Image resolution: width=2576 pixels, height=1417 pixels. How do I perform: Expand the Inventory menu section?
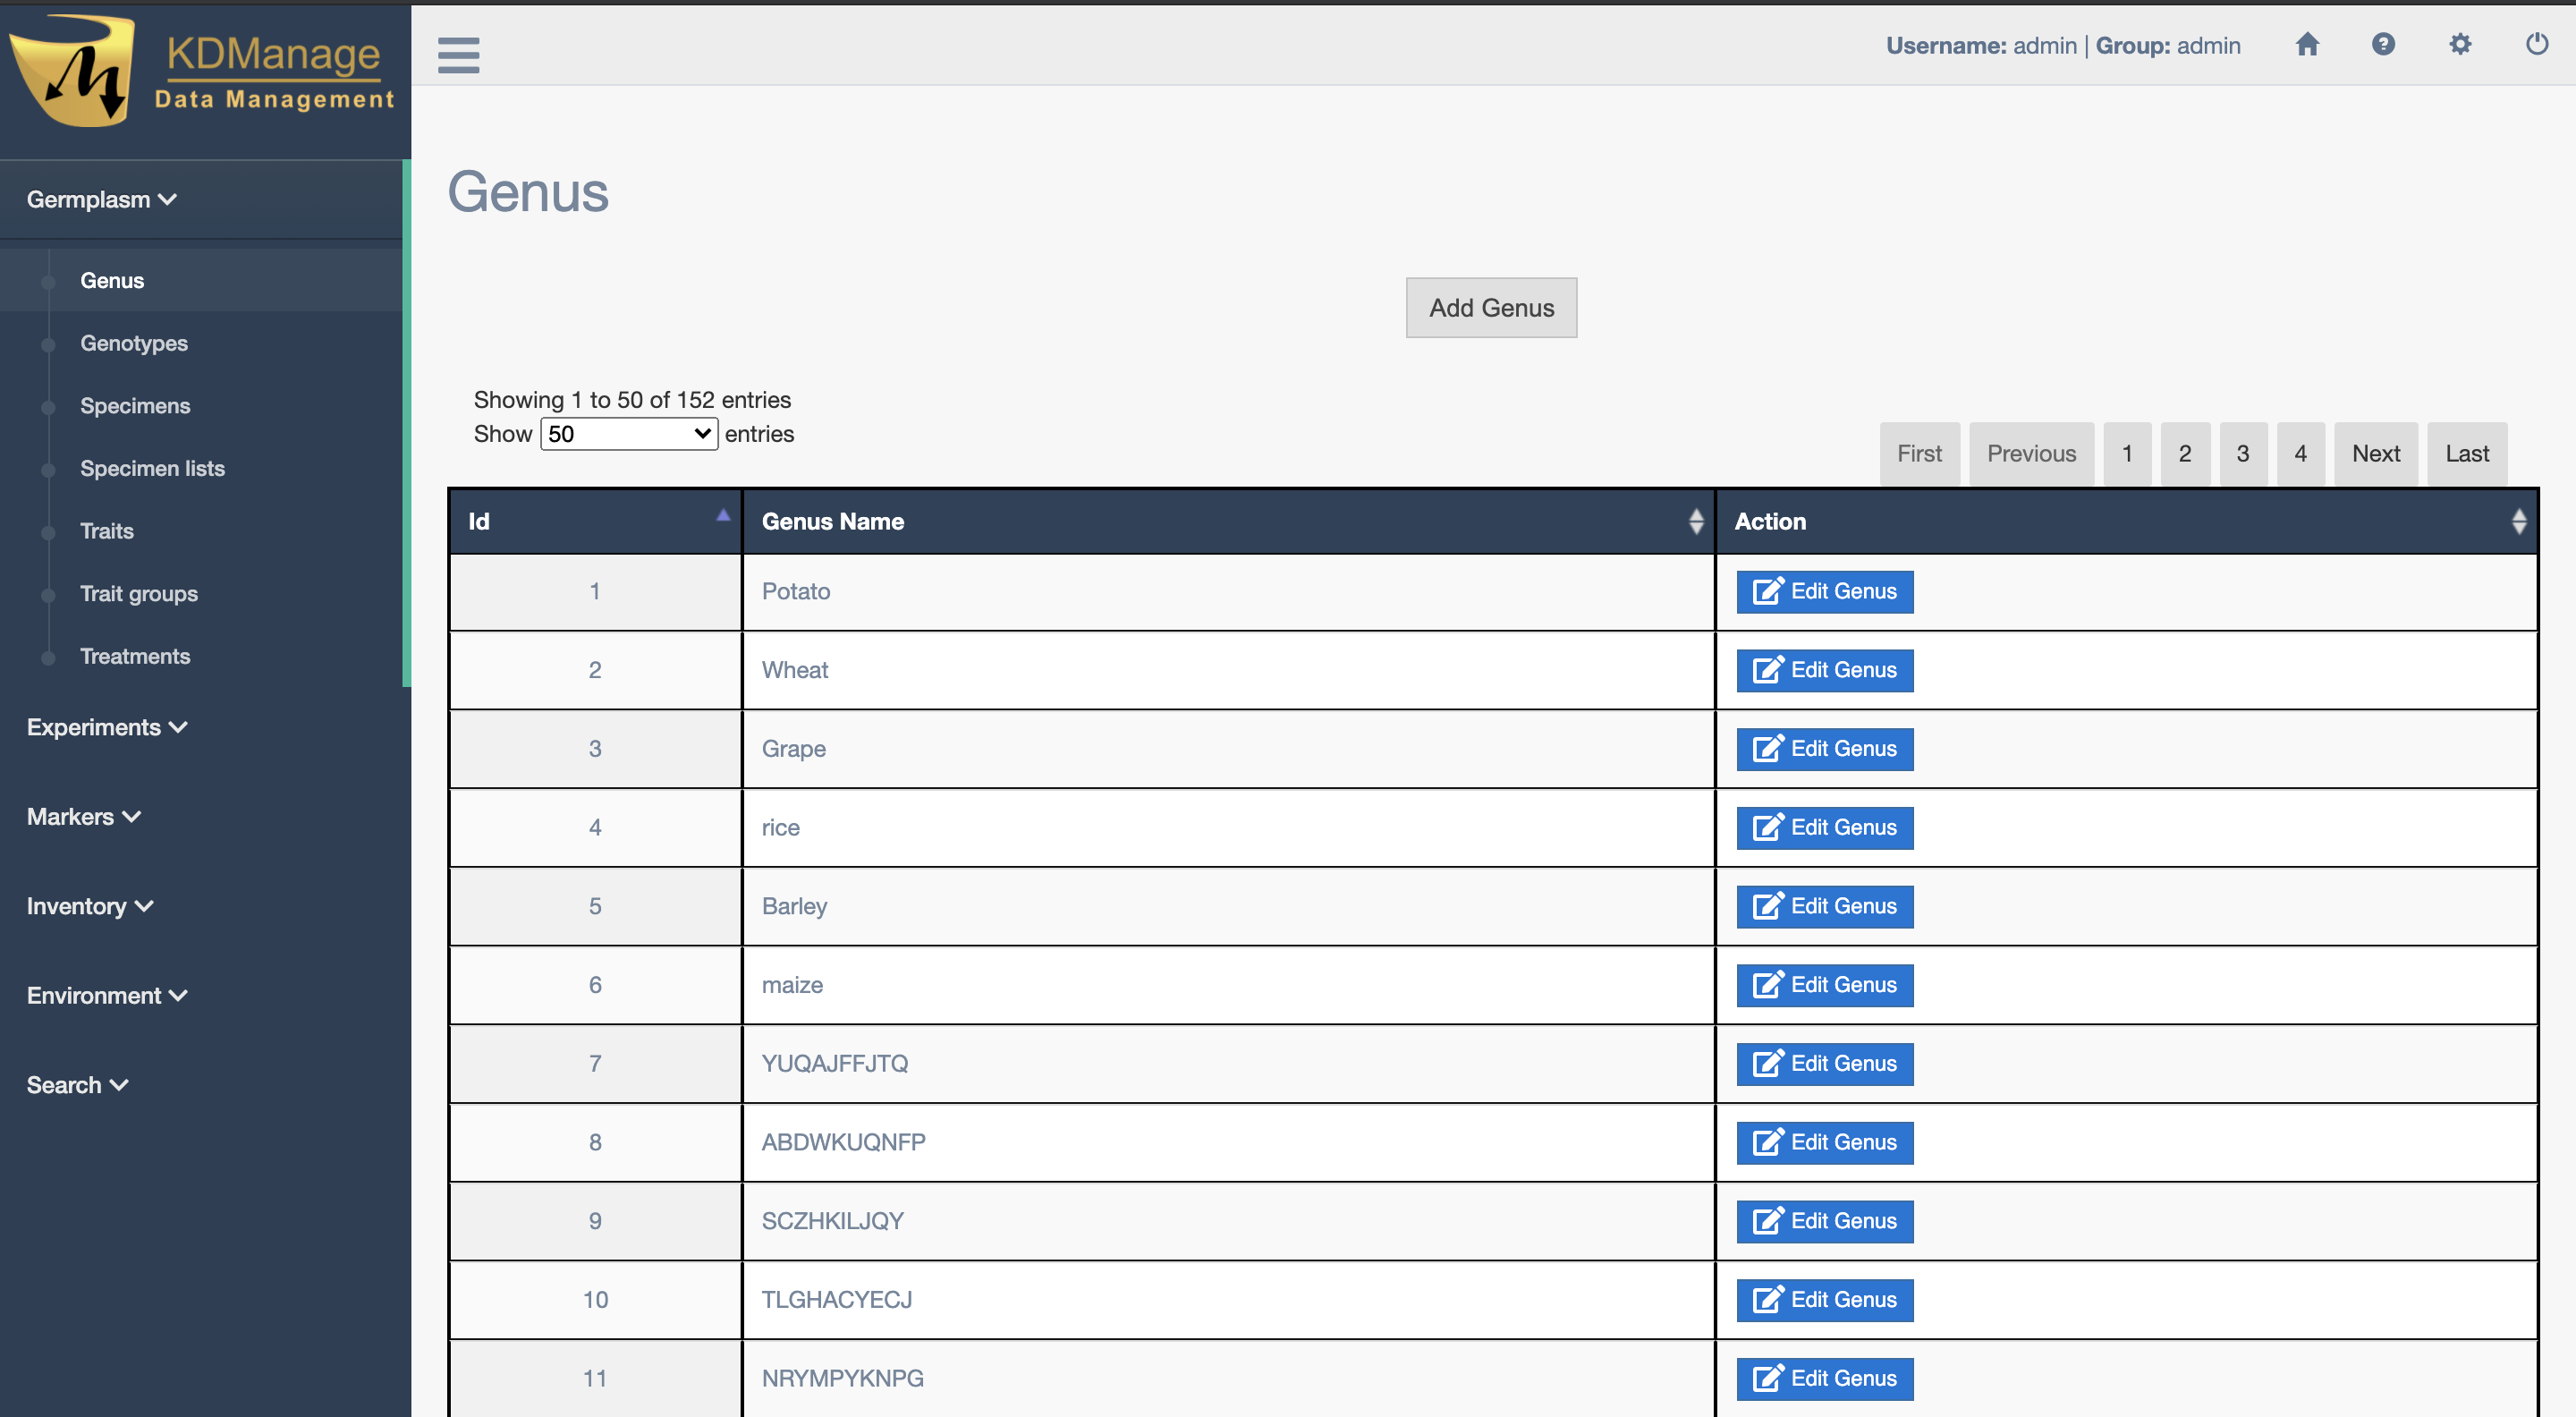(89, 906)
